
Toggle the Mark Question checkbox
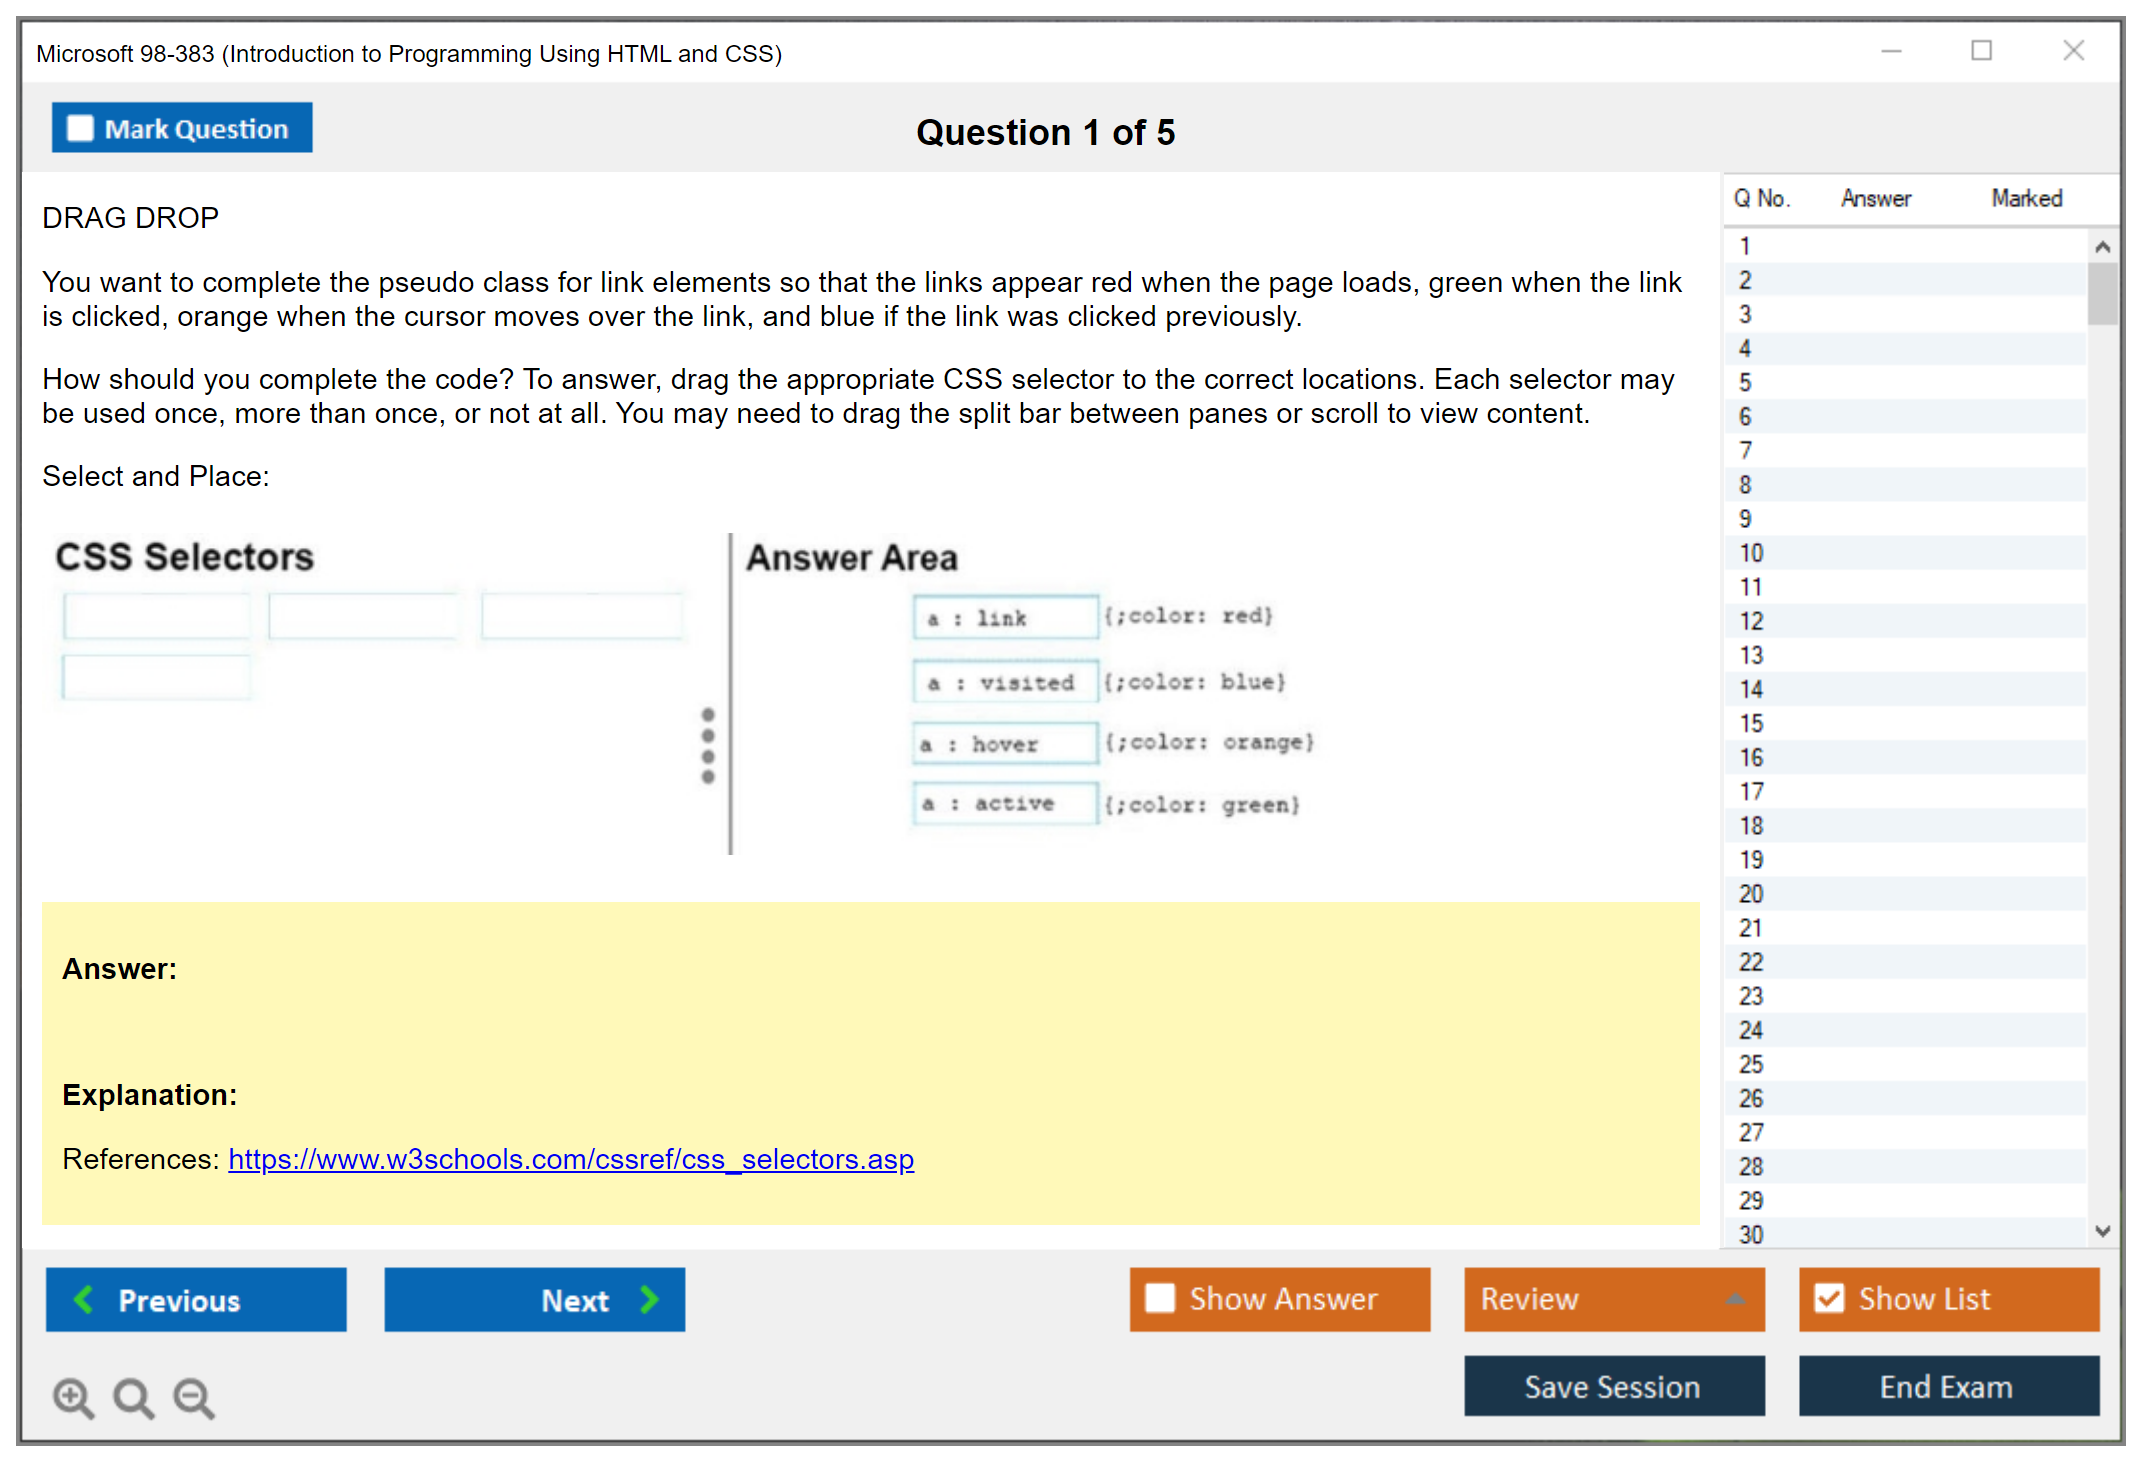(80, 129)
